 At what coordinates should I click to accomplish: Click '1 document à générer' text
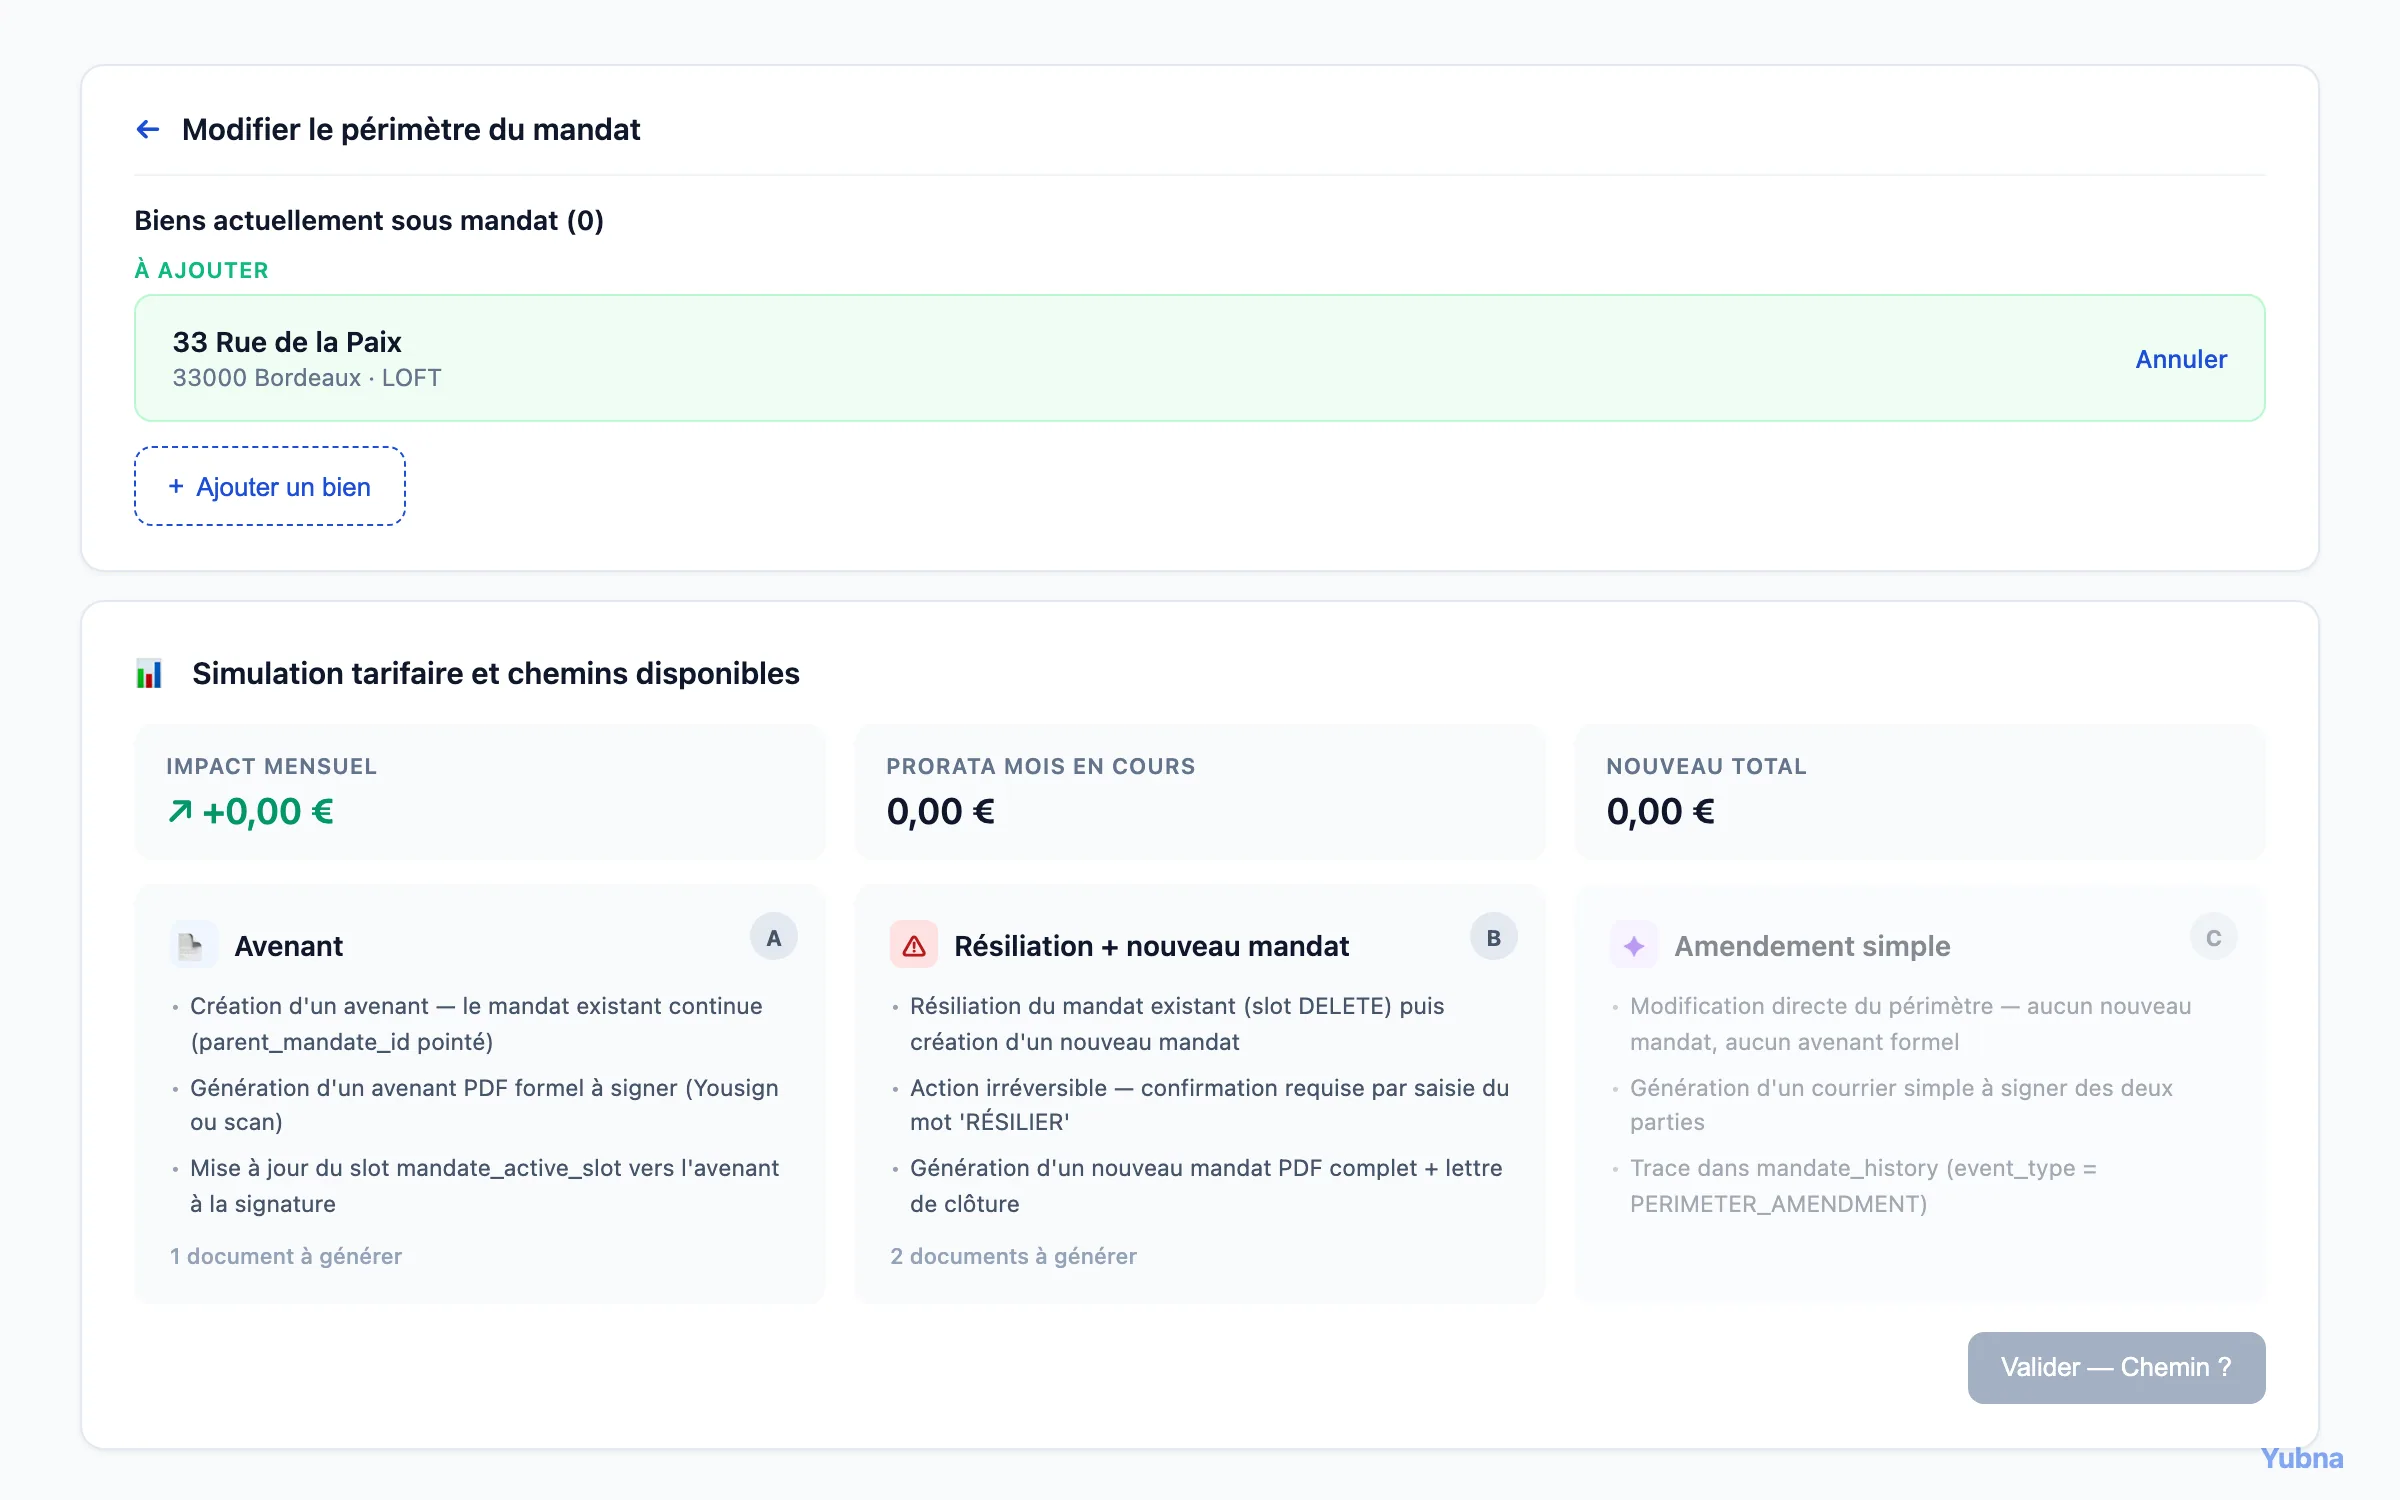(x=286, y=1256)
